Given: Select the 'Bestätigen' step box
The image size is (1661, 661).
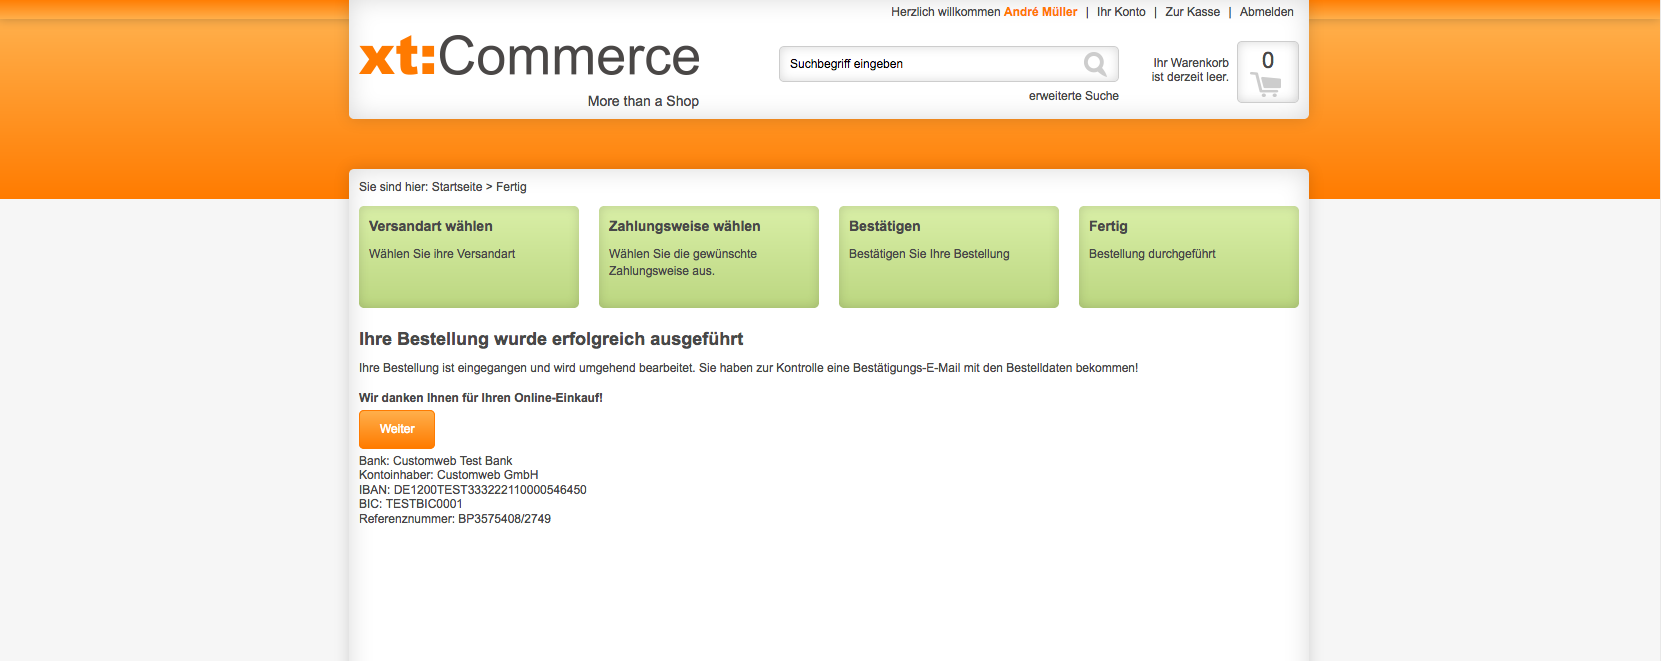Looking at the screenshot, I should pos(948,256).
